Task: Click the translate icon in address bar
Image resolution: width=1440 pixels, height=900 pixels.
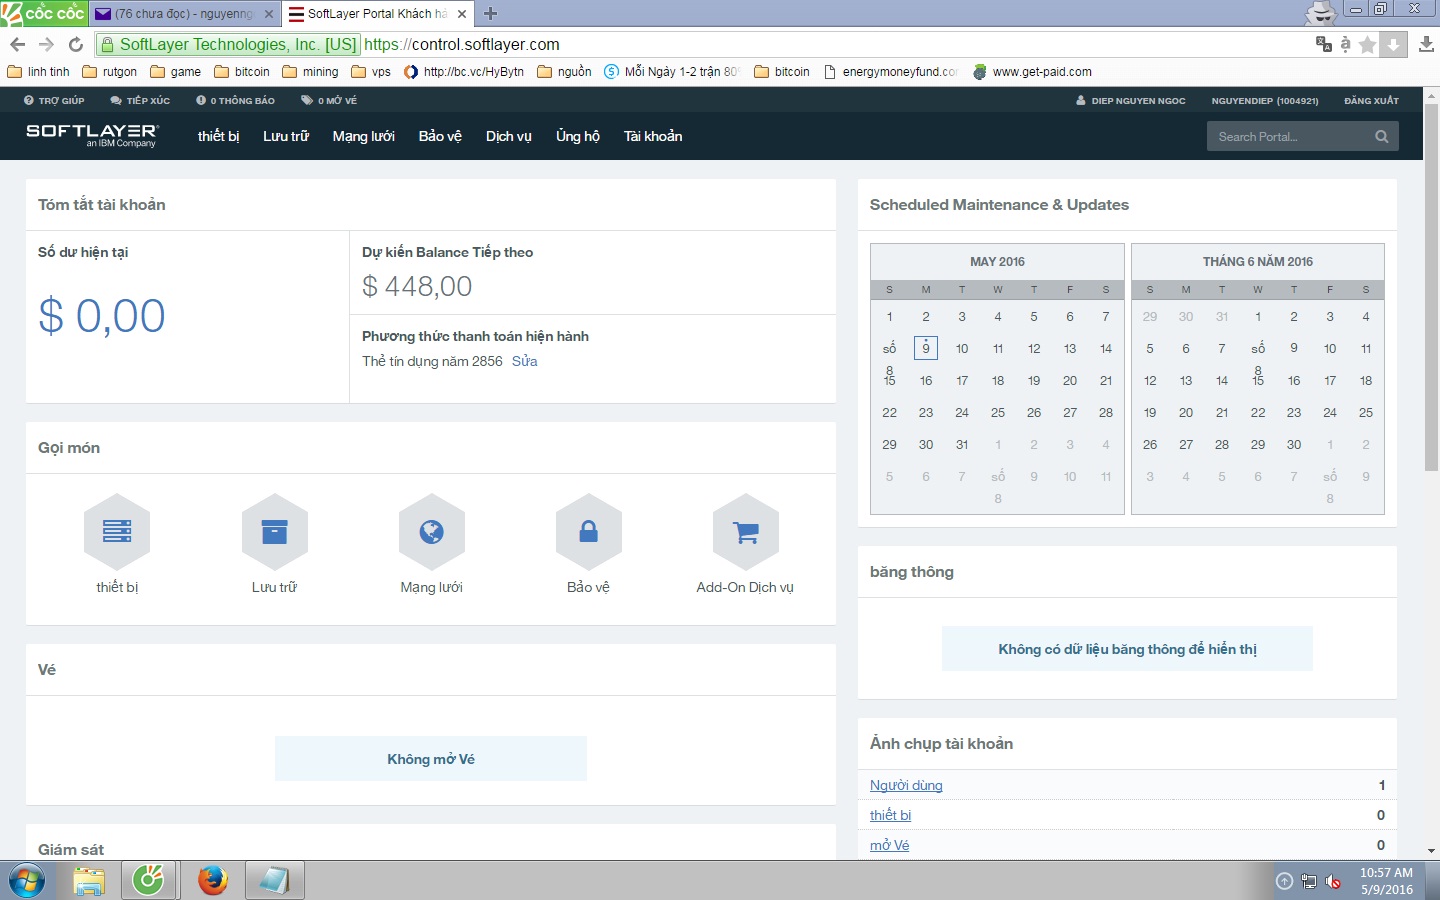Action: (1324, 44)
